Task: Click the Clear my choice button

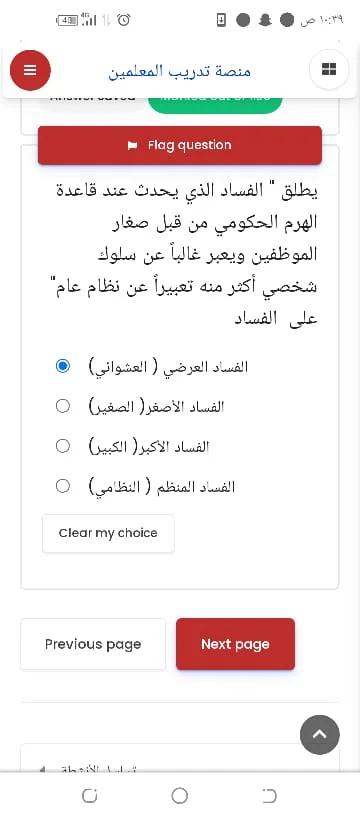Action: point(108,533)
